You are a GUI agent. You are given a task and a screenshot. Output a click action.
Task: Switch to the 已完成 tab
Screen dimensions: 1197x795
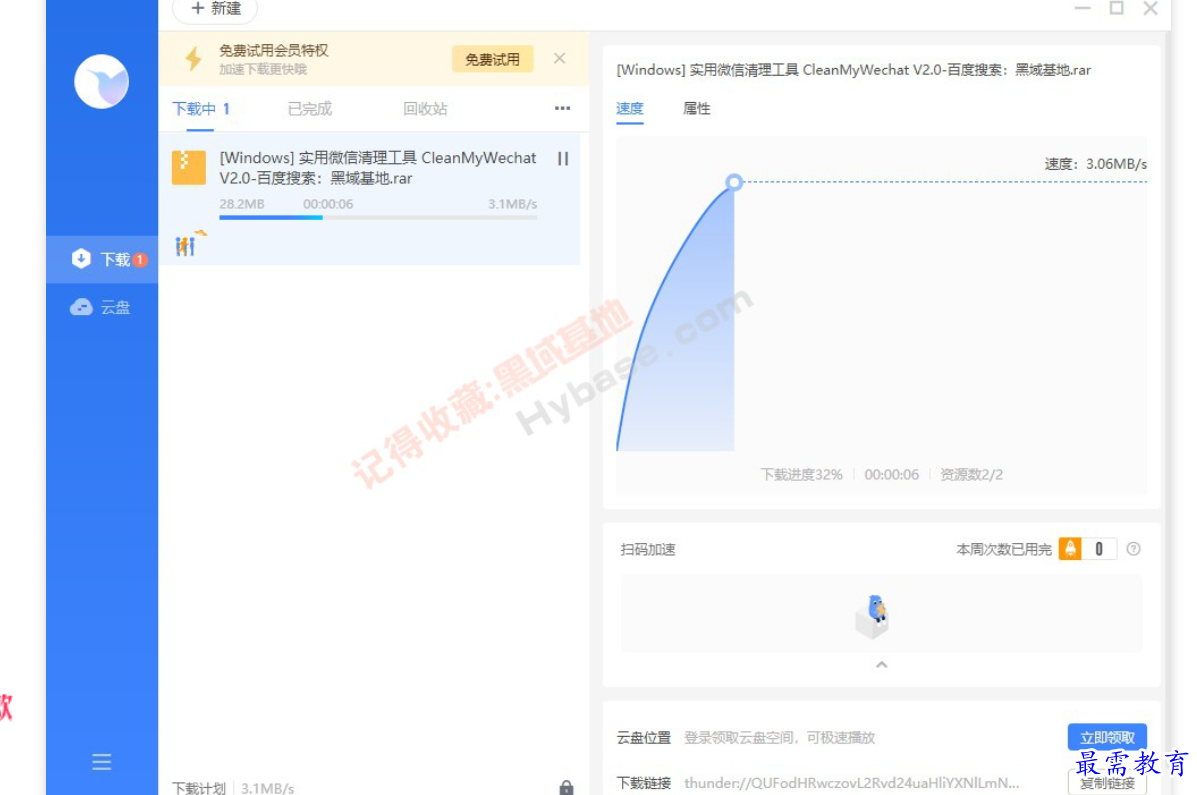coord(309,108)
